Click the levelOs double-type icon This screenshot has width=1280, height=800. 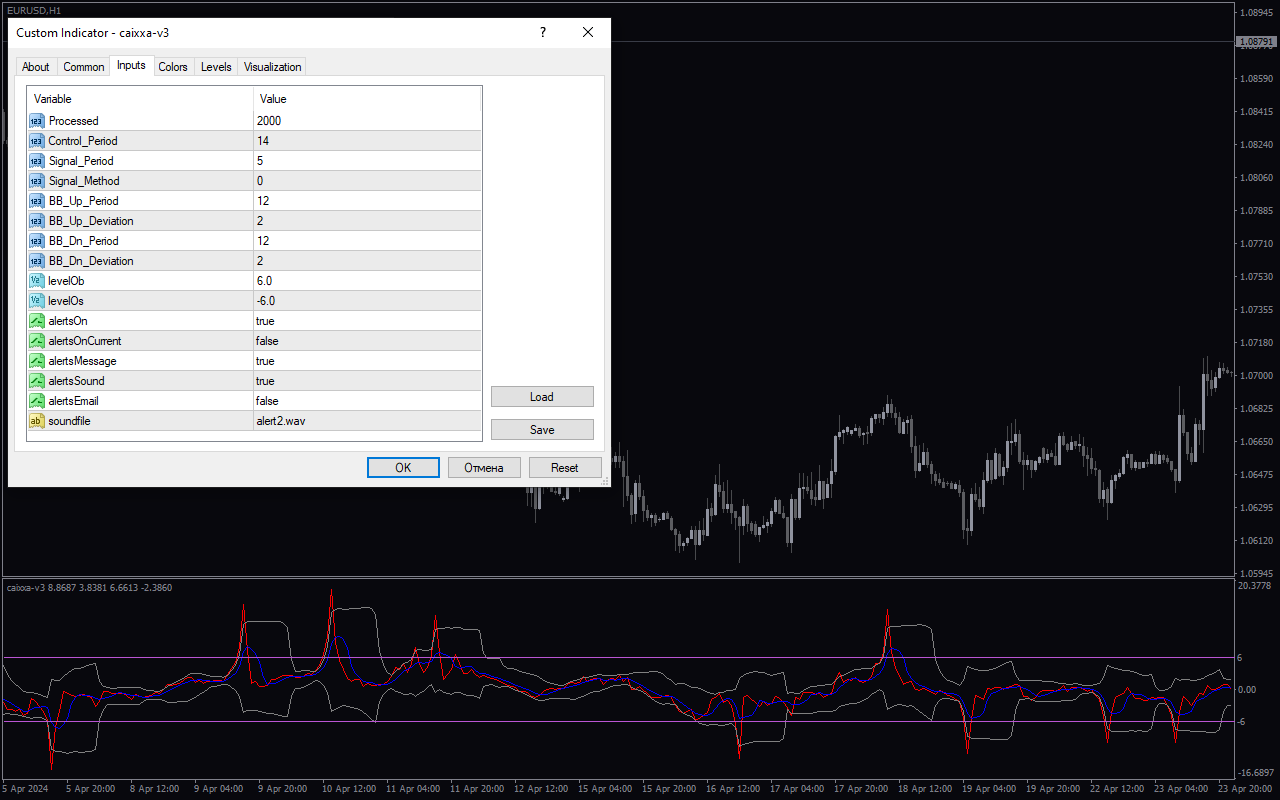(37, 301)
